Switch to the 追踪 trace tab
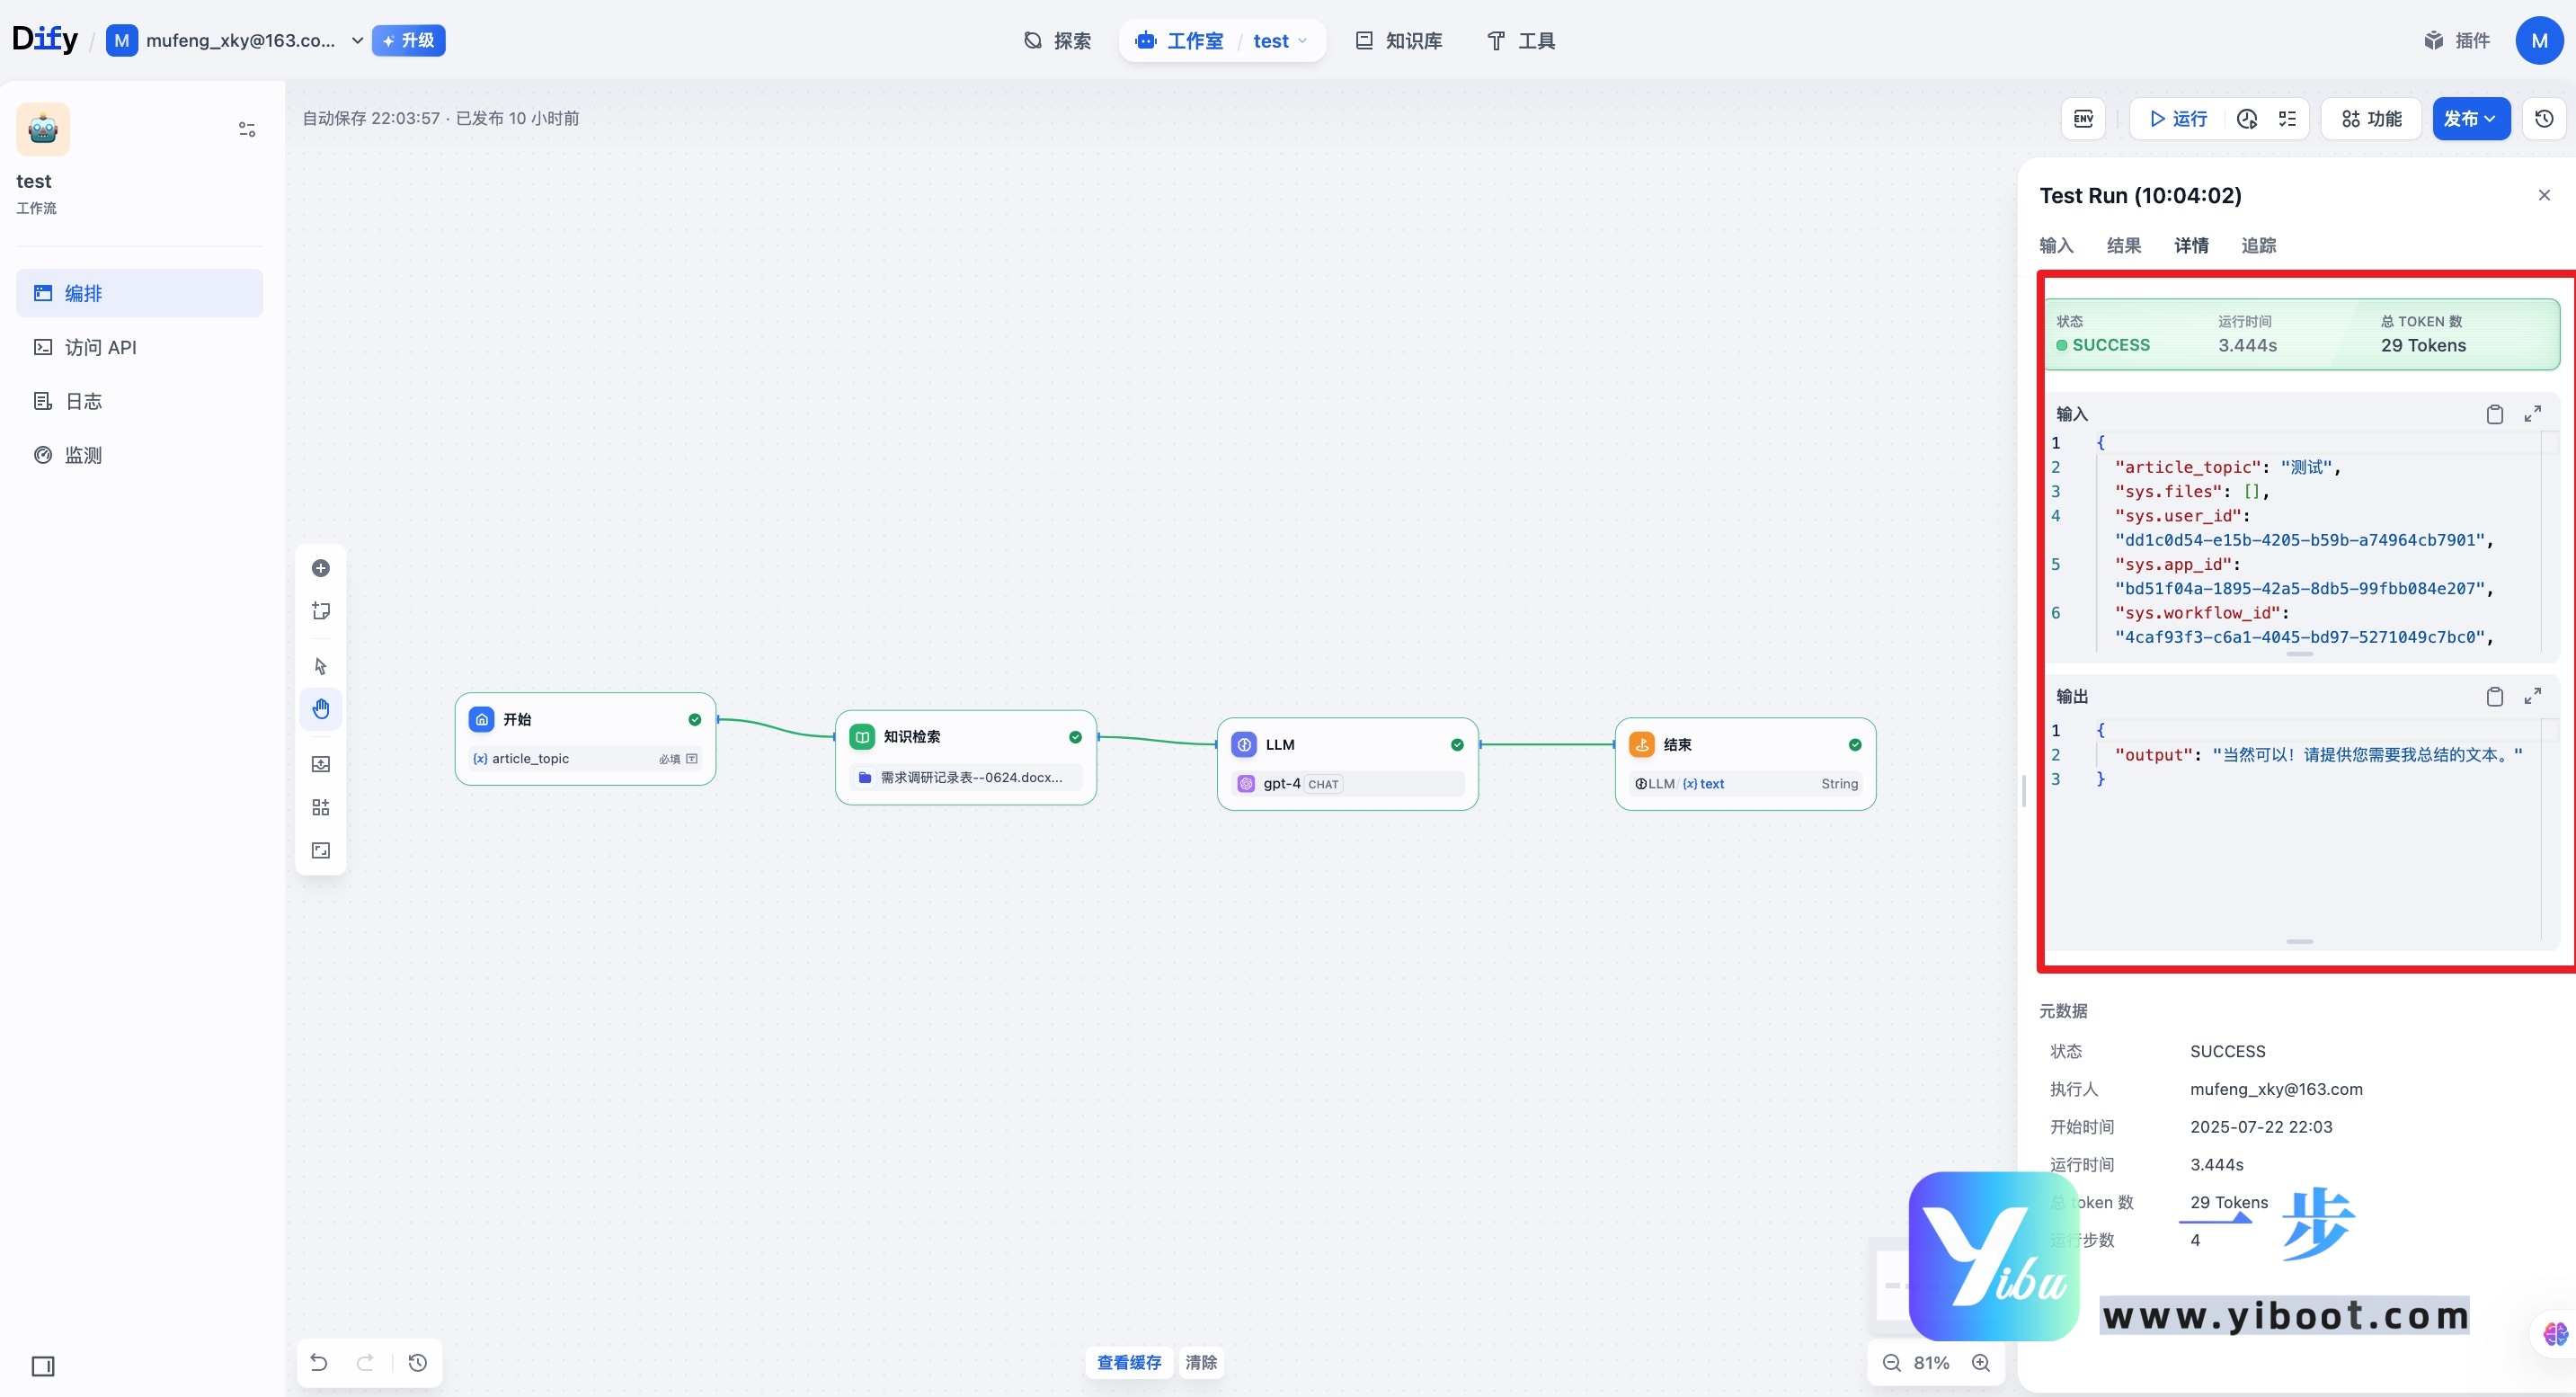 point(2259,245)
